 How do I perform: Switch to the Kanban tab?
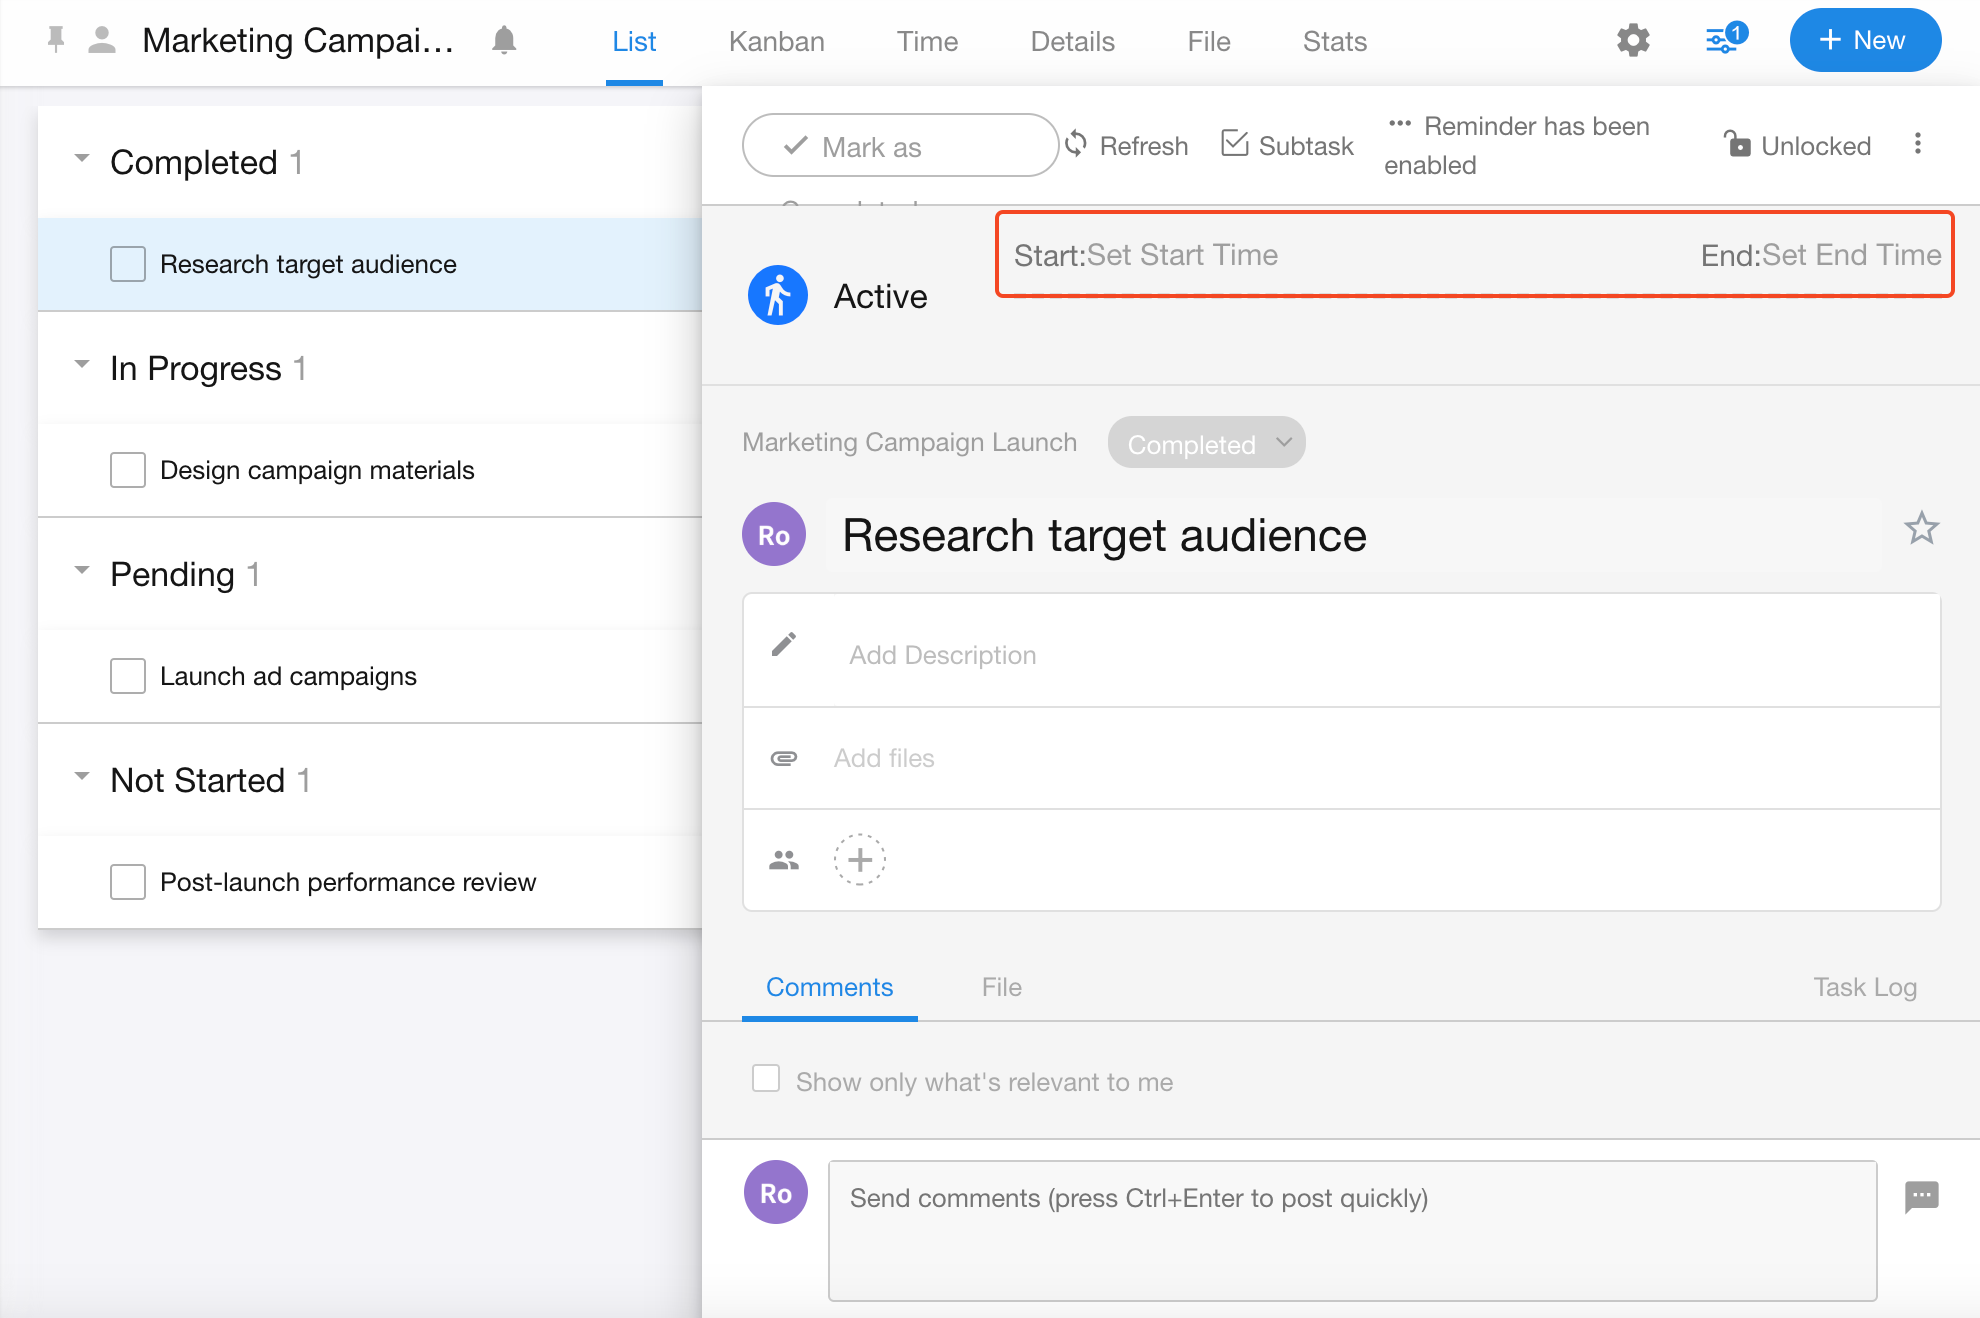(x=776, y=41)
